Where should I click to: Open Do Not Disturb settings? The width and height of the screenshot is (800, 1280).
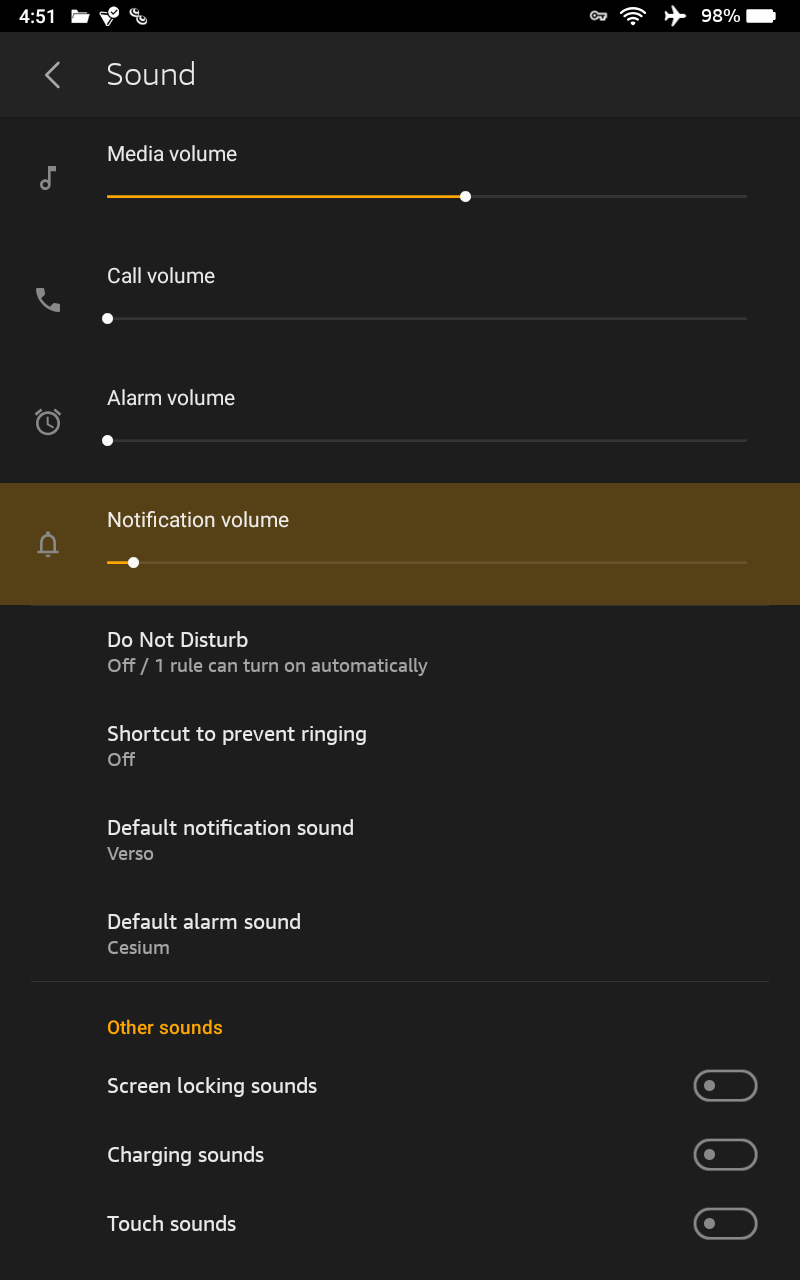pyautogui.click(x=266, y=650)
